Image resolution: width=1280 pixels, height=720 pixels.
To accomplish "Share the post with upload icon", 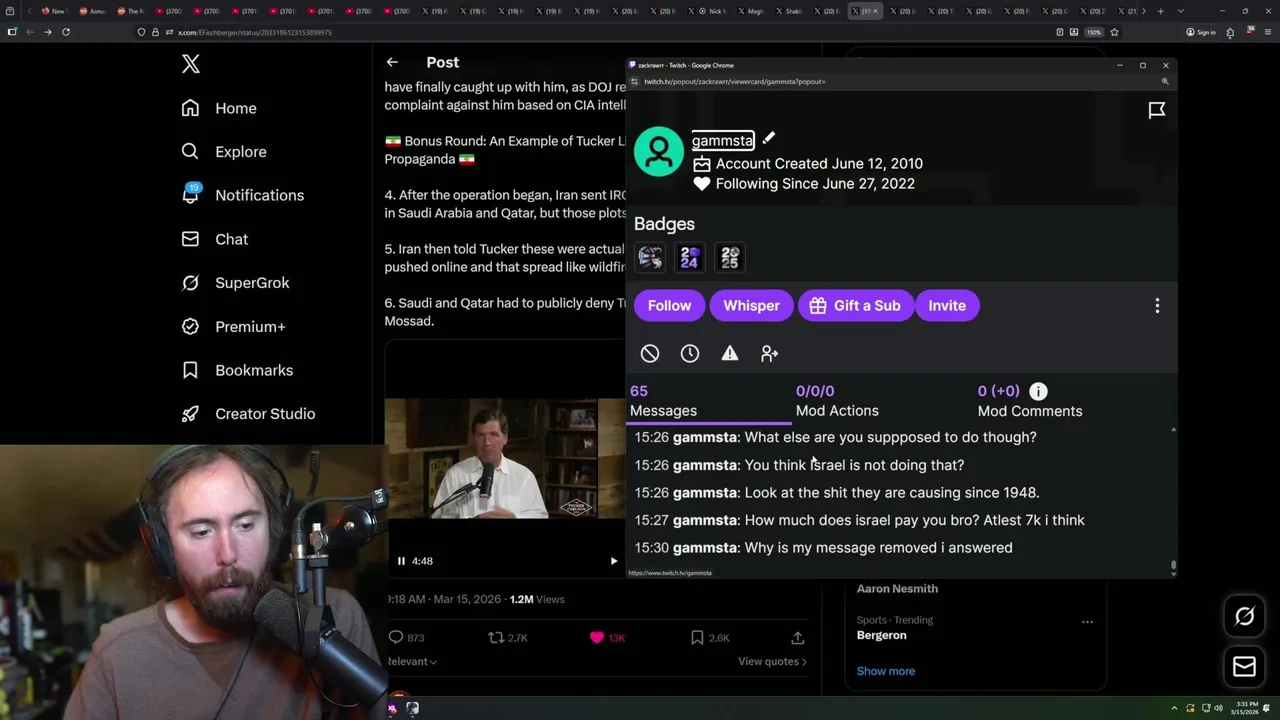I will [797, 637].
